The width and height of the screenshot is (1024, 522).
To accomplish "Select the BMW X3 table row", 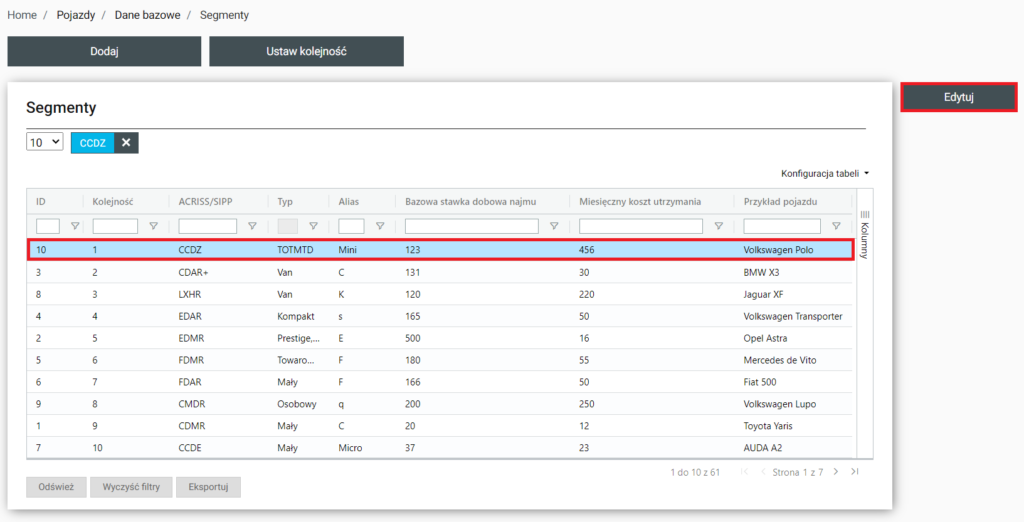I will tap(440, 271).
